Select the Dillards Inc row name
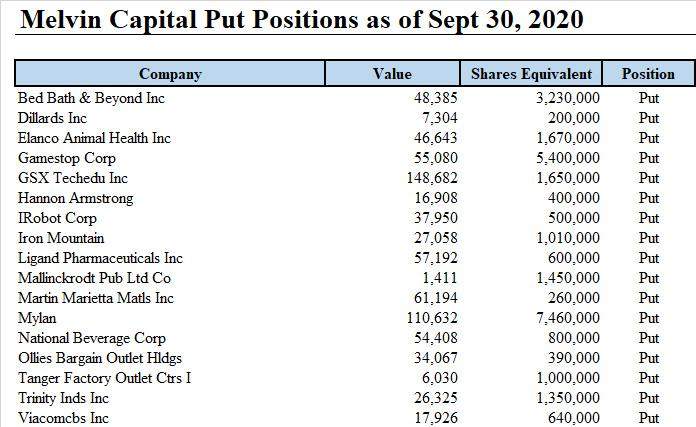 click(x=52, y=118)
